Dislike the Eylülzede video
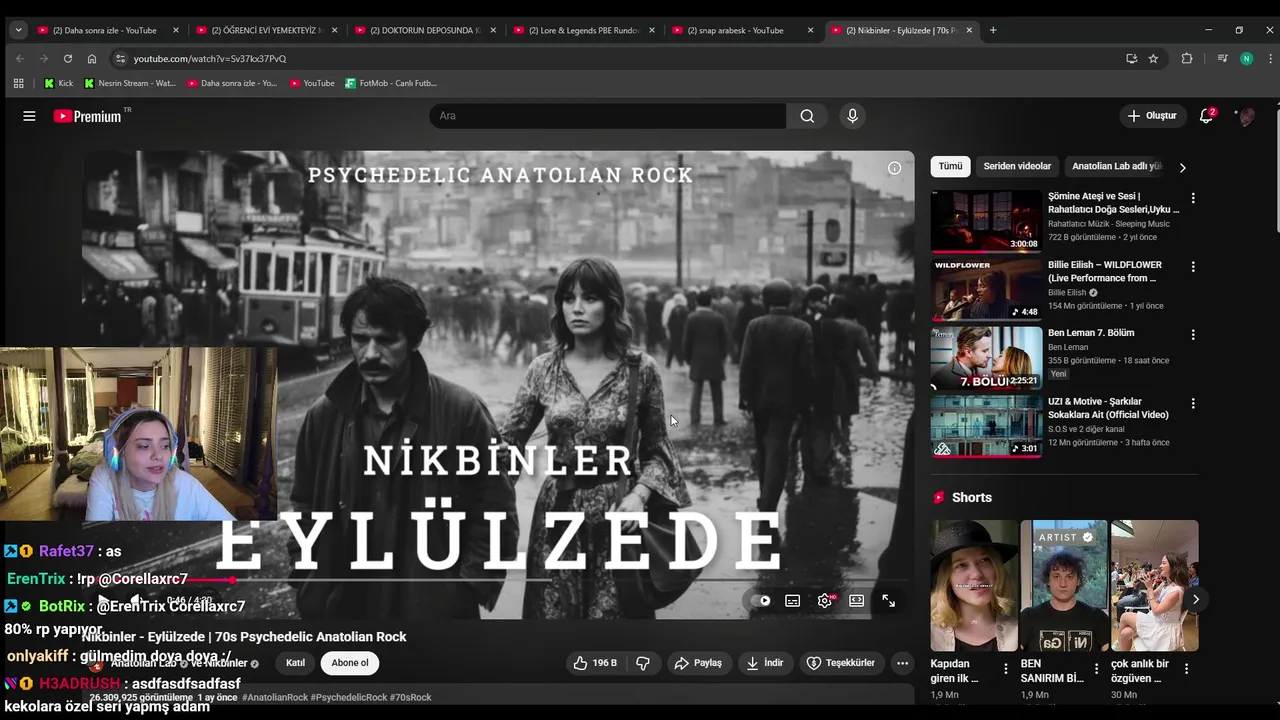This screenshot has width=1280, height=720. pyautogui.click(x=643, y=663)
